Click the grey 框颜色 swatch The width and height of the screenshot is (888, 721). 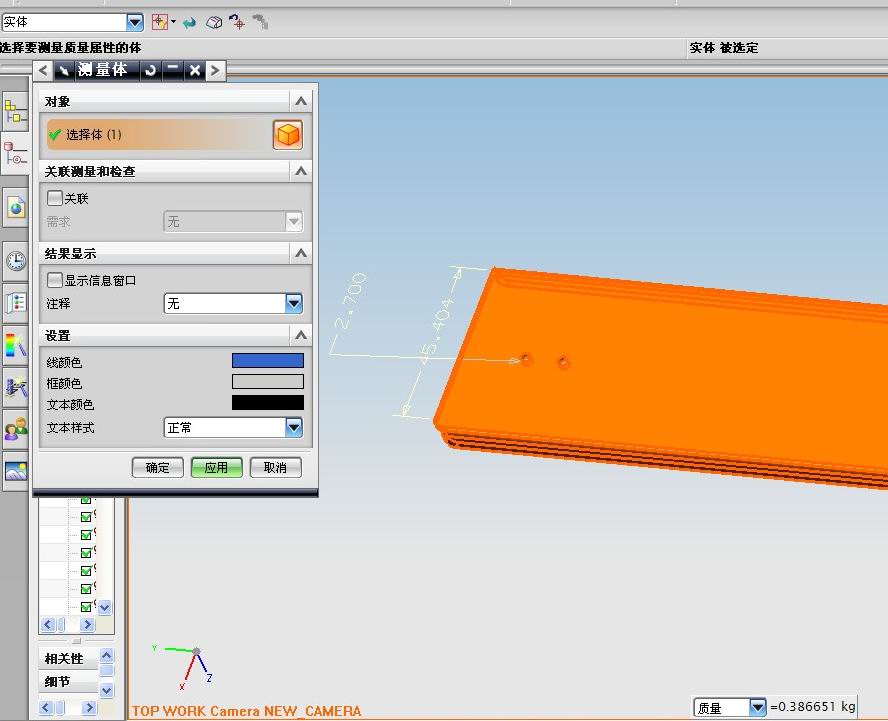[268, 382]
